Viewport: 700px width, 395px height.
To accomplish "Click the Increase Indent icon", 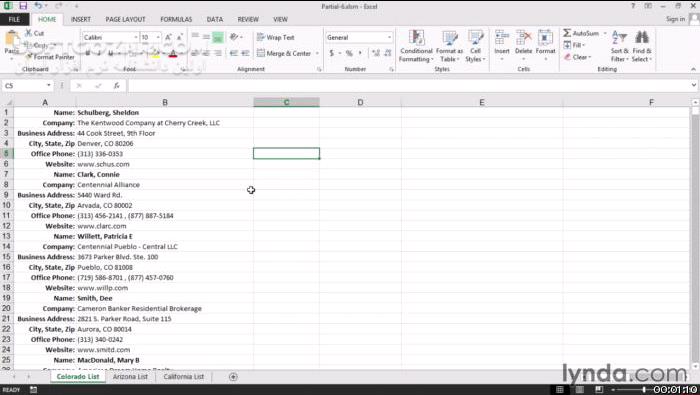I will (245, 53).
